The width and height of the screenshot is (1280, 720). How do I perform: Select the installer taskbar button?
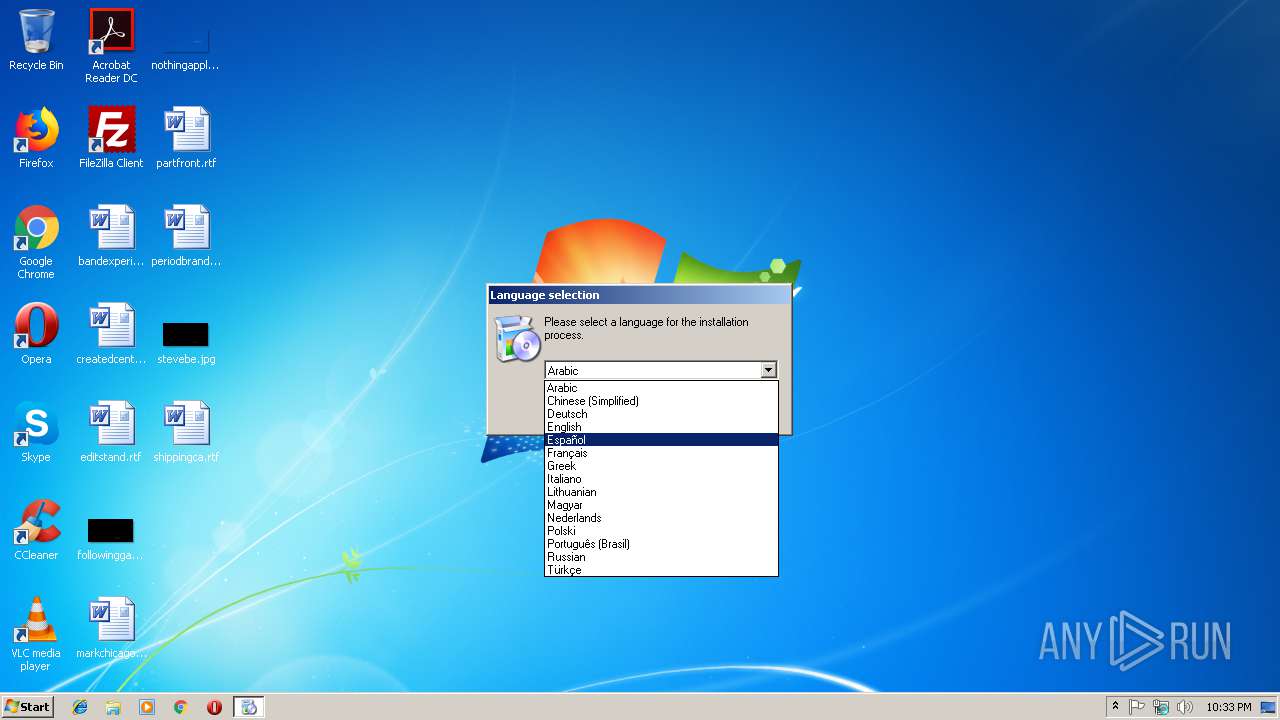[x=249, y=707]
